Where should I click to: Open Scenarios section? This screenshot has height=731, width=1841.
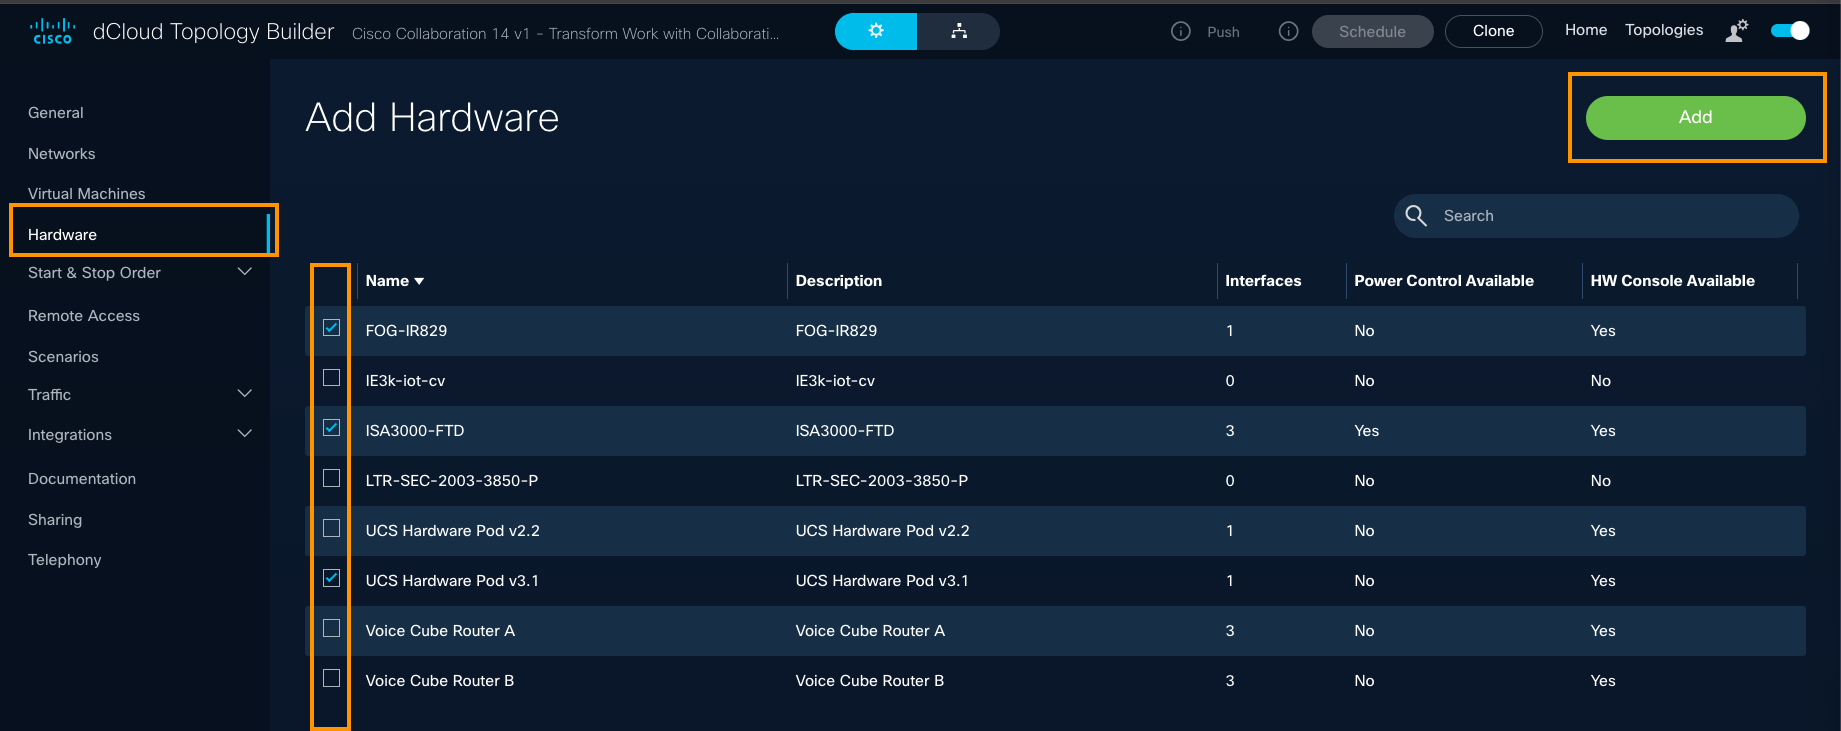[x=63, y=357]
